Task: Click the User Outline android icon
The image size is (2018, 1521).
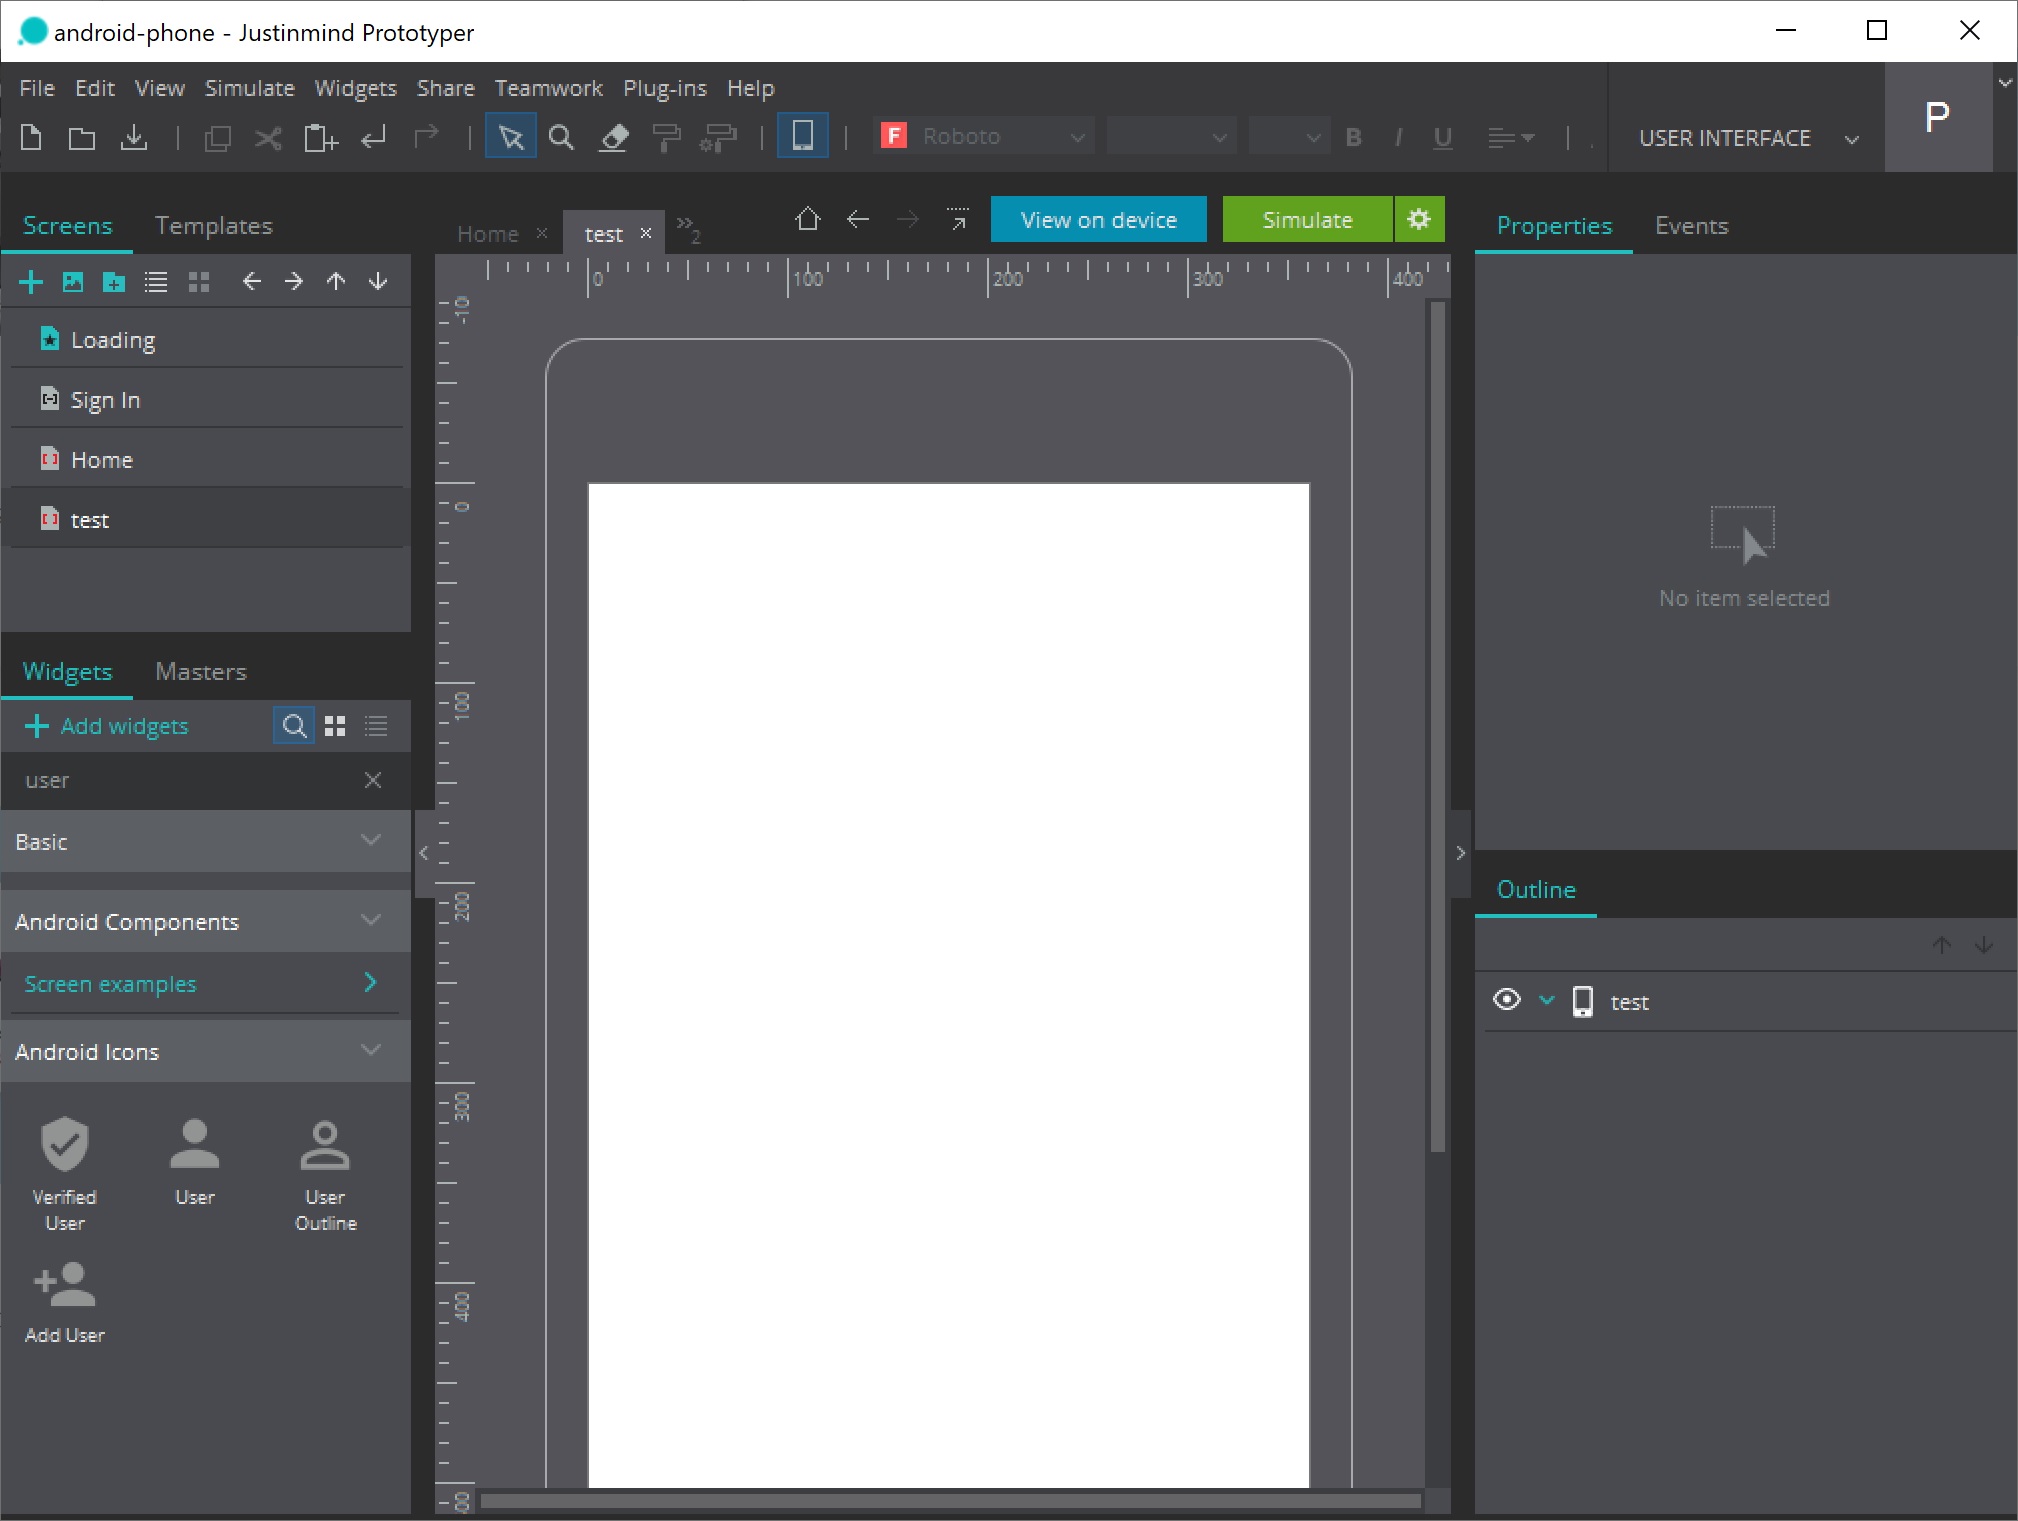Action: [x=325, y=1145]
